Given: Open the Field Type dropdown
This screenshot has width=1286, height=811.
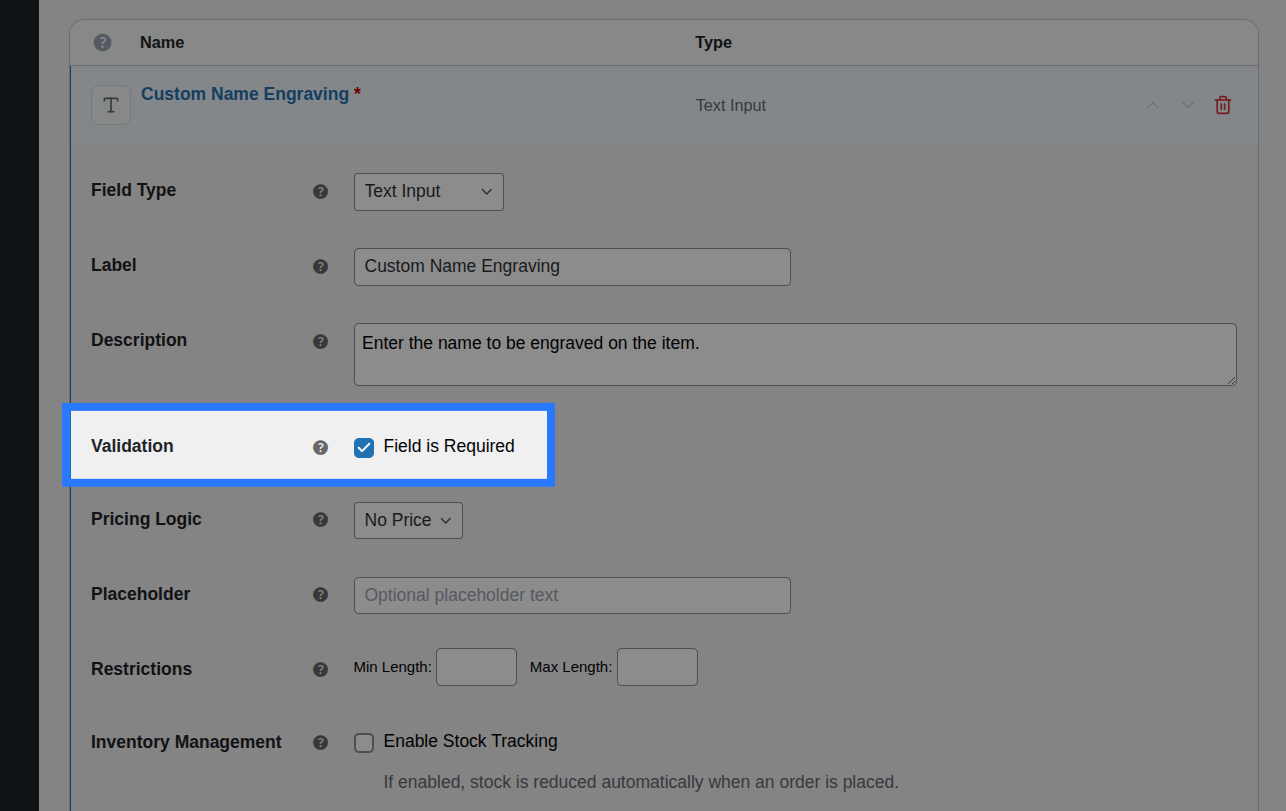Looking at the screenshot, I should 429,192.
